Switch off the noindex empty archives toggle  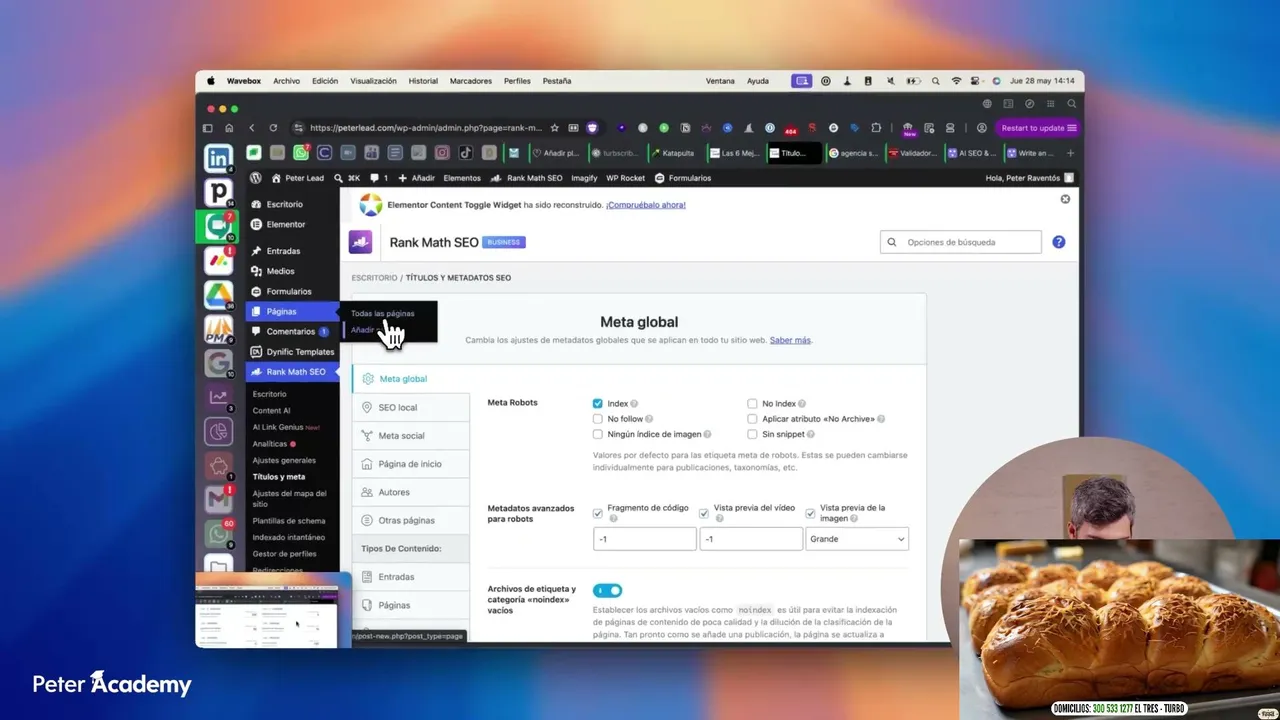click(608, 591)
